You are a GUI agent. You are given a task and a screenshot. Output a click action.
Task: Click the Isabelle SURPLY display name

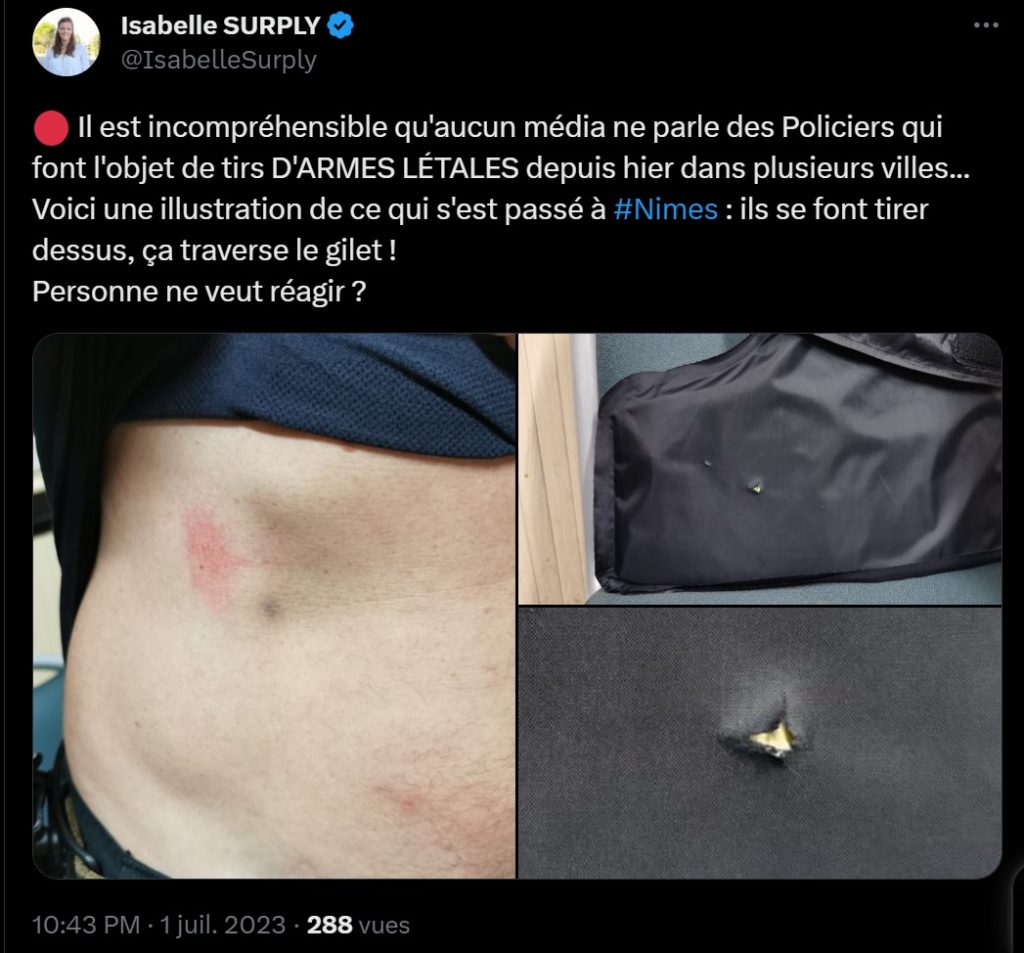(x=220, y=25)
